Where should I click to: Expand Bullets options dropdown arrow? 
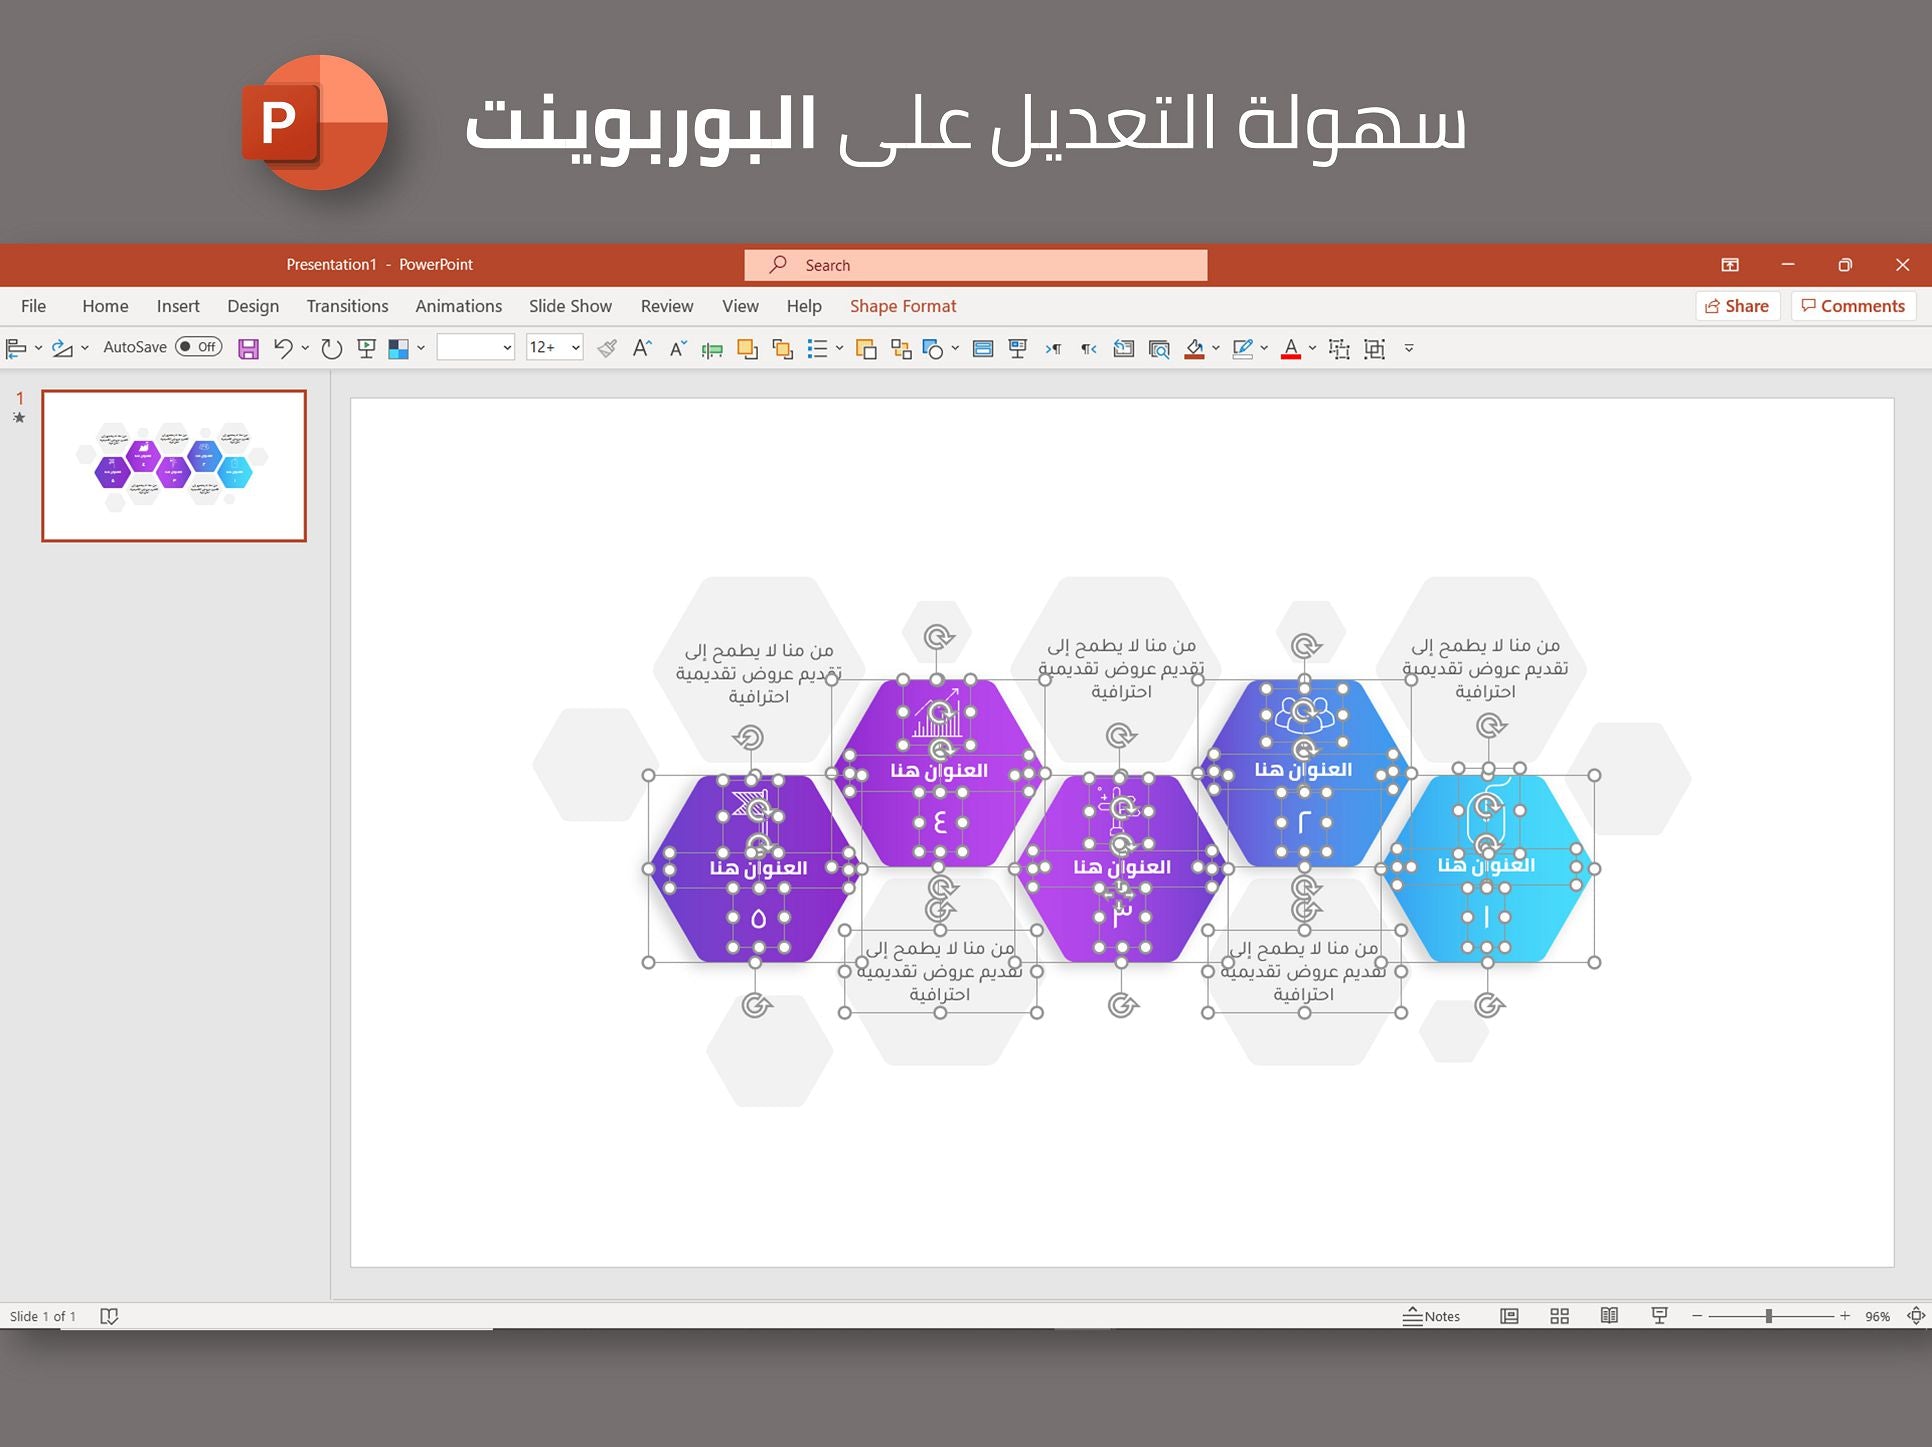coord(839,348)
